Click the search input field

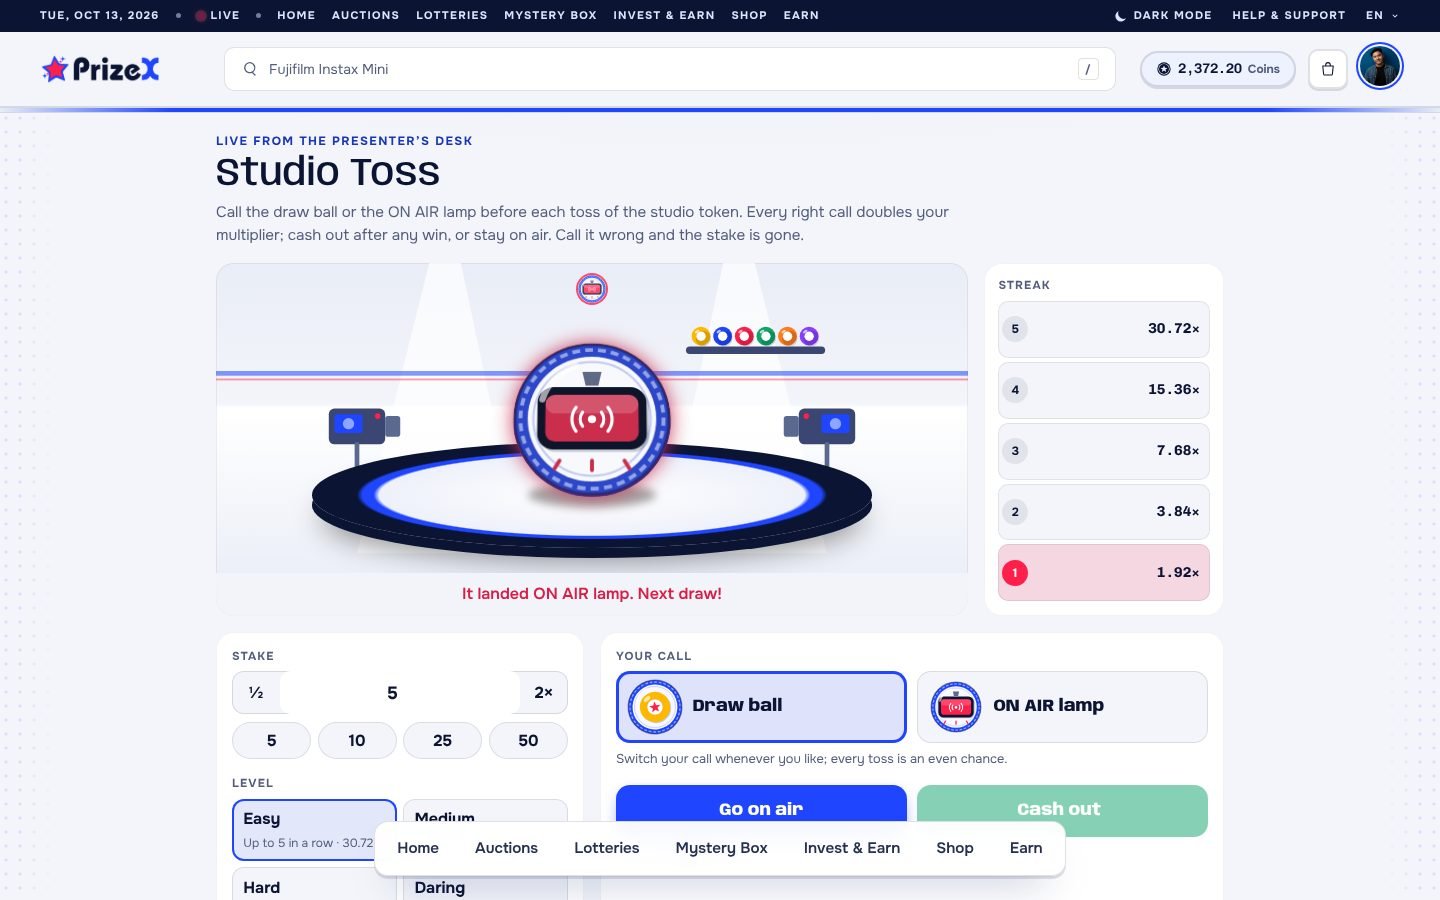click(669, 69)
